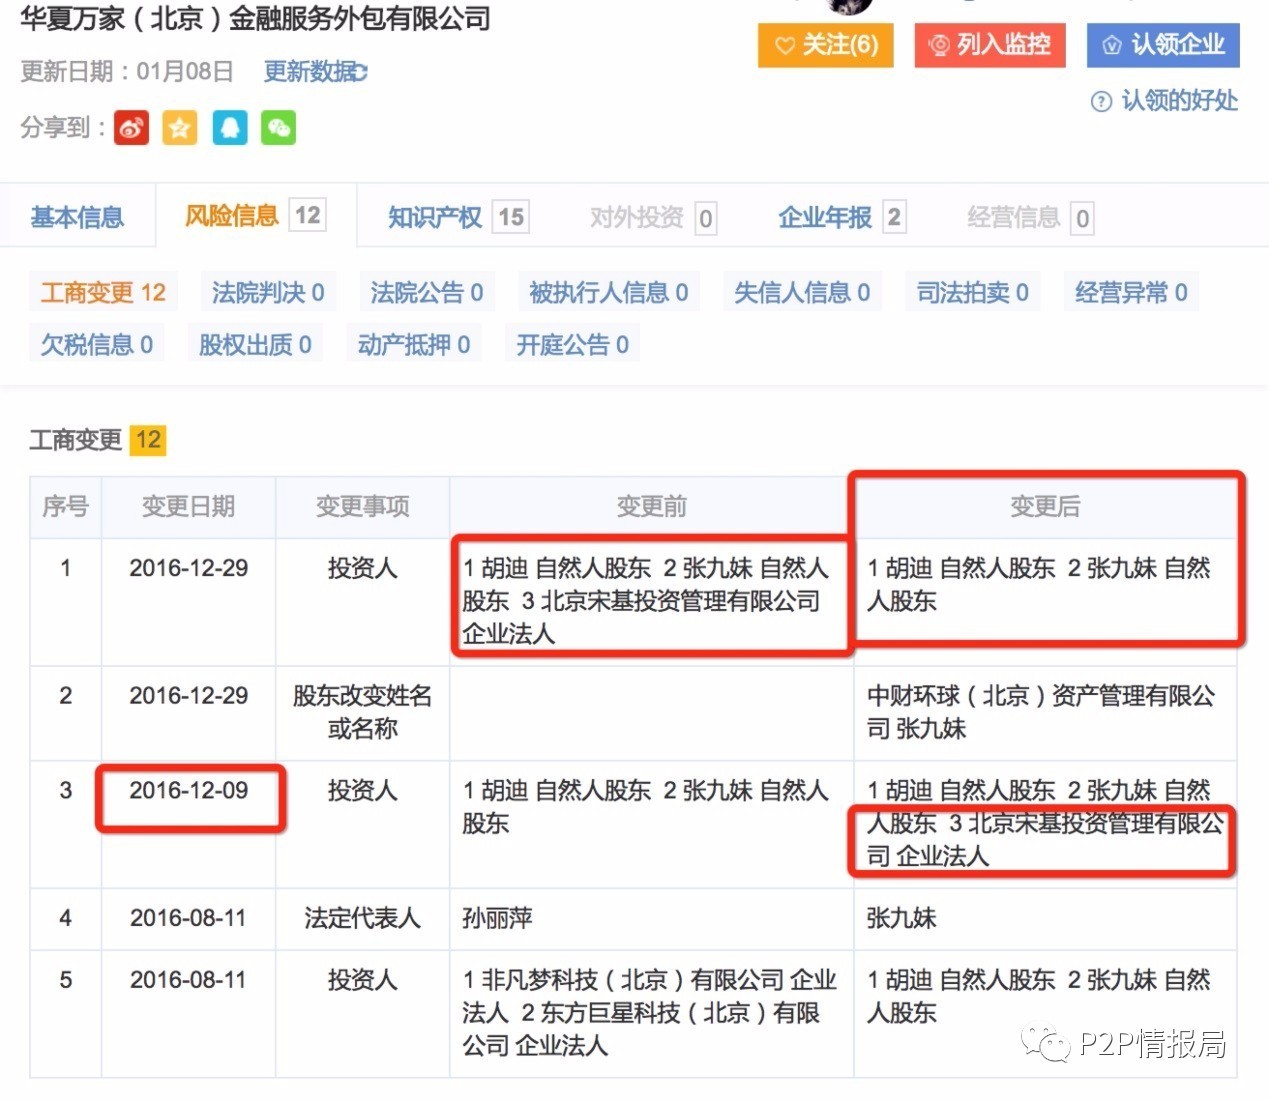The height and width of the screenshot is (1100, 1269).
Task: Click the 法定代表人 cell
Action: pyautogui.click(x=363, y=918)
